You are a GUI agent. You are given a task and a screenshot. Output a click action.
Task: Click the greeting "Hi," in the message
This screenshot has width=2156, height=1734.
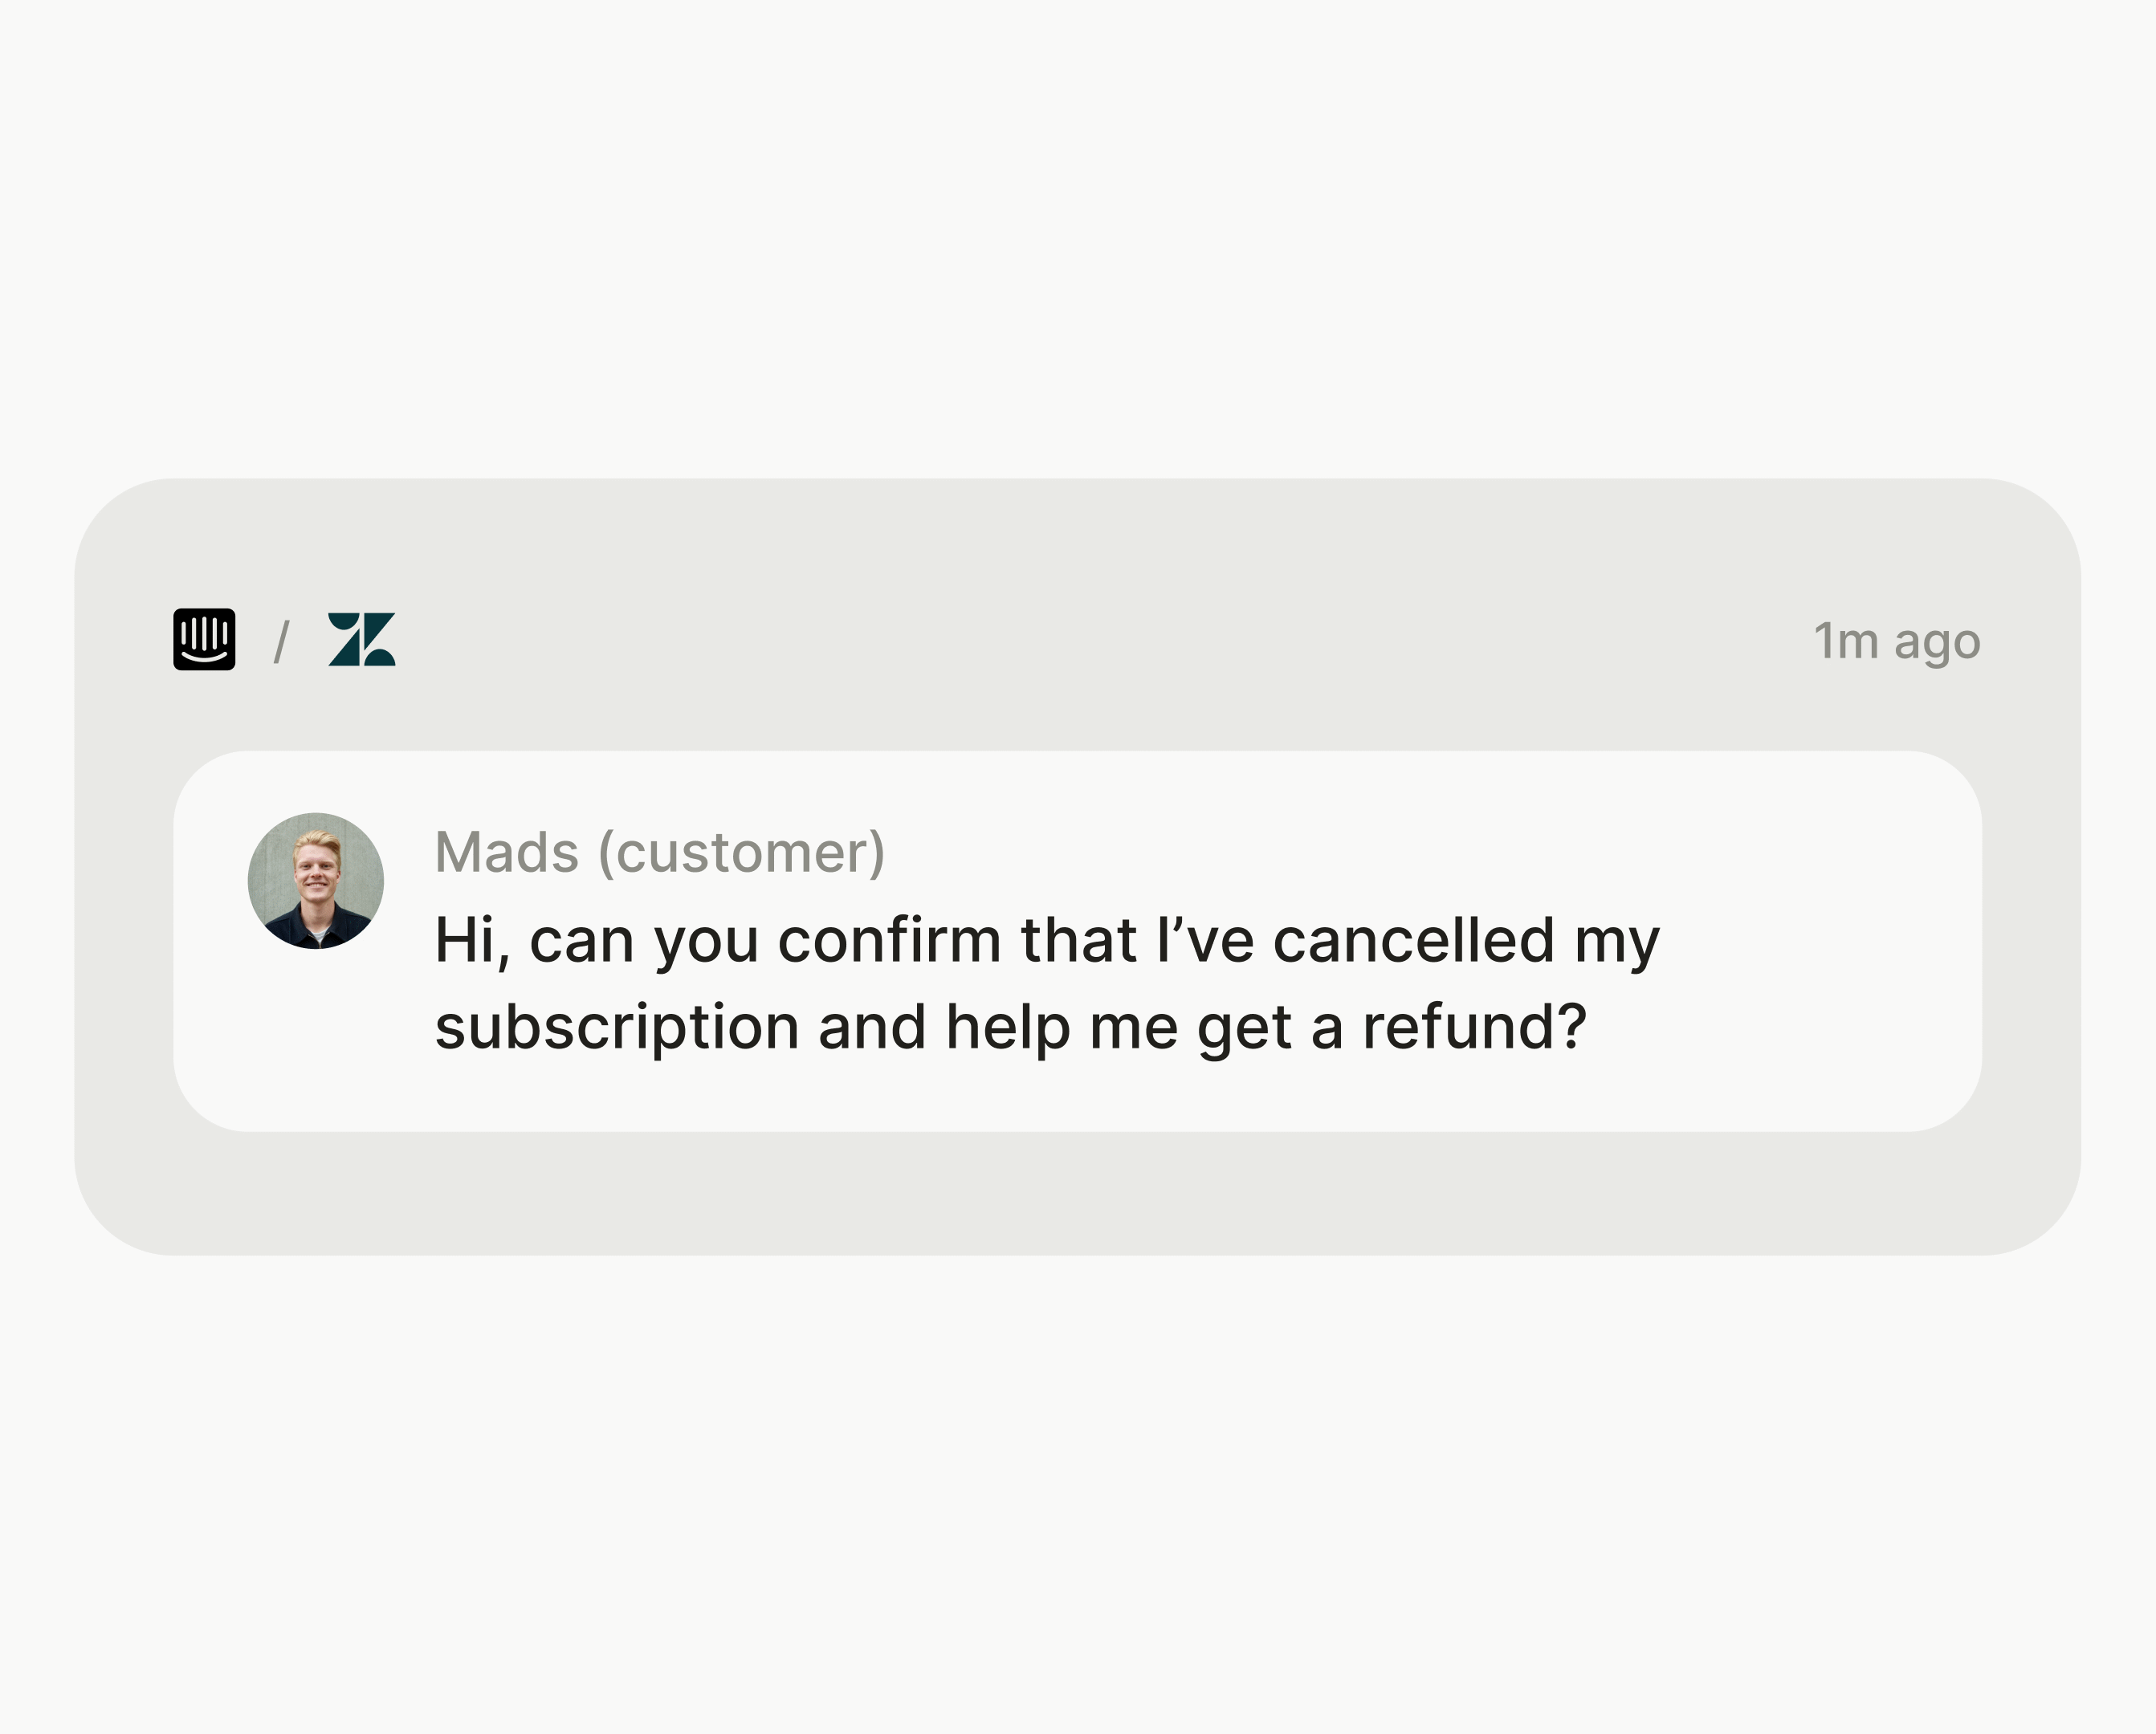click(x=471, y=942)
